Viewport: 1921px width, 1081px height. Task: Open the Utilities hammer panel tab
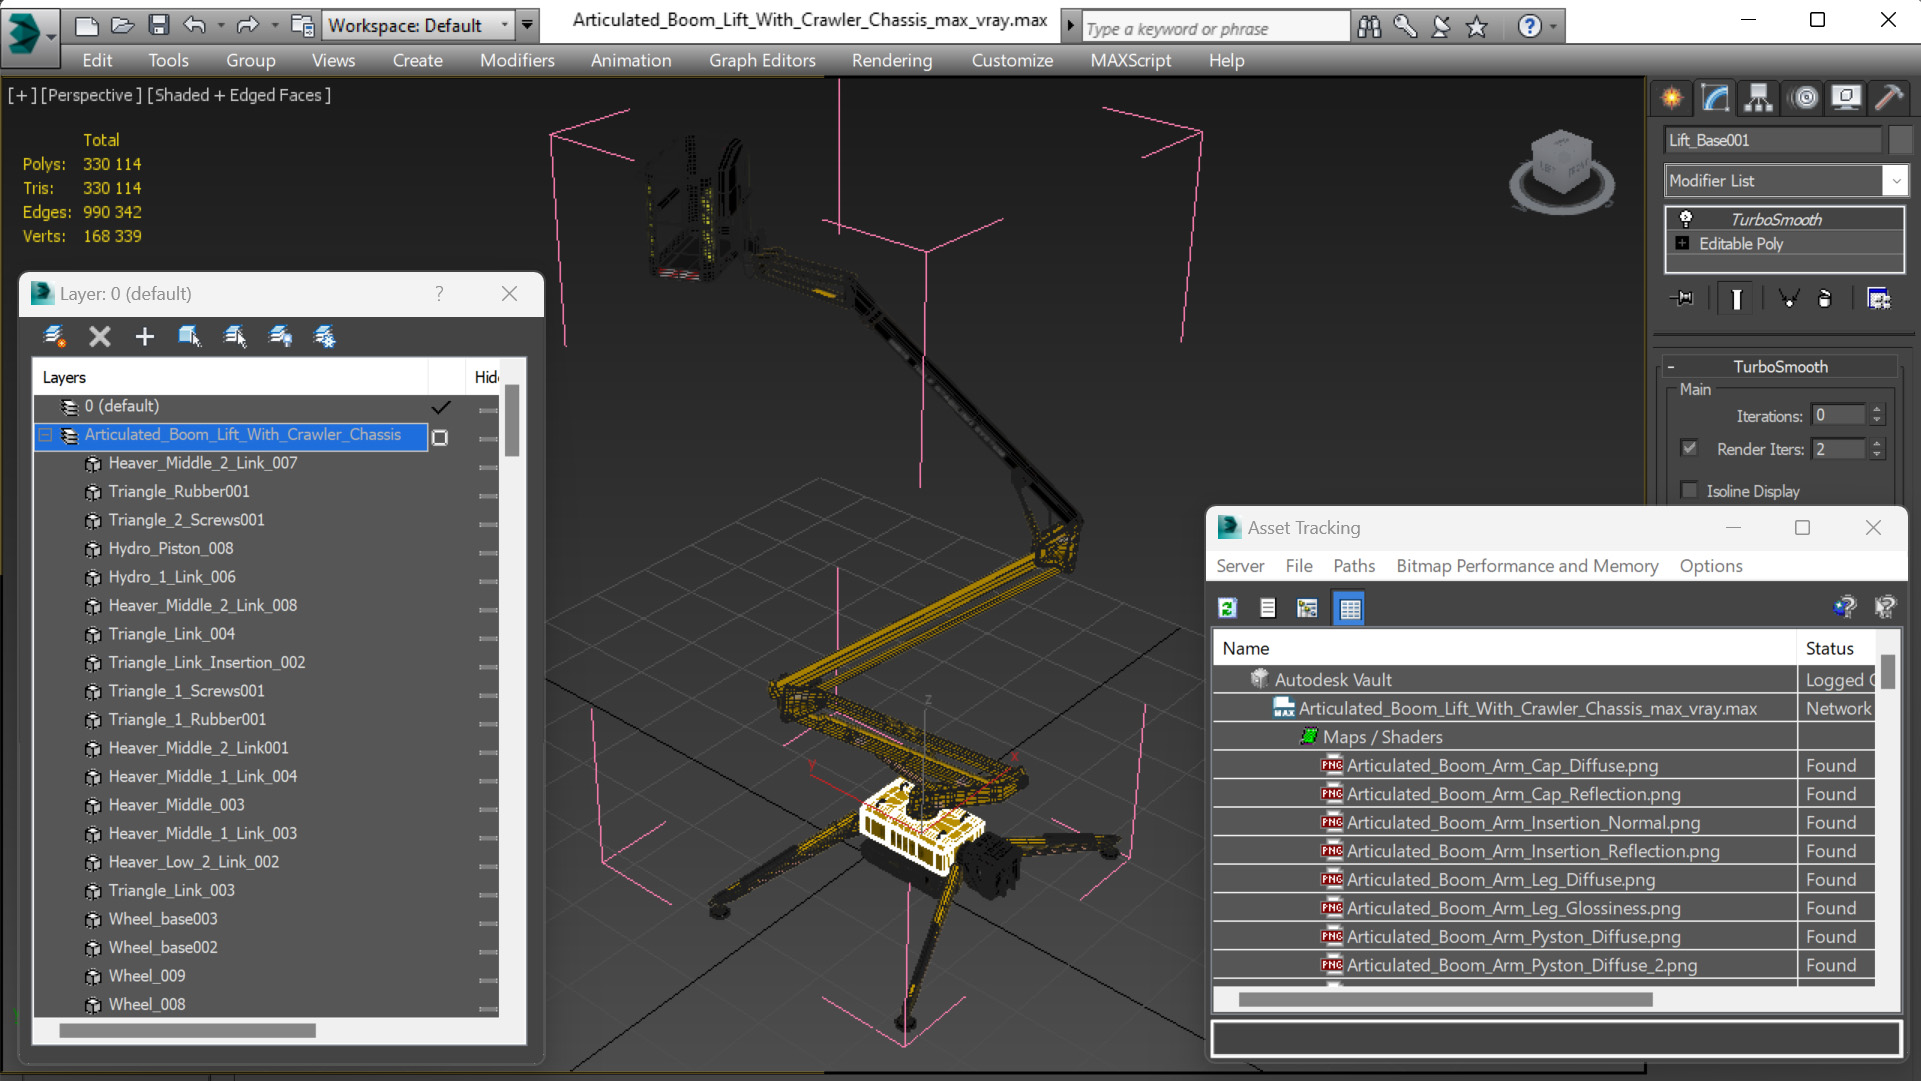pos(1888,97)
